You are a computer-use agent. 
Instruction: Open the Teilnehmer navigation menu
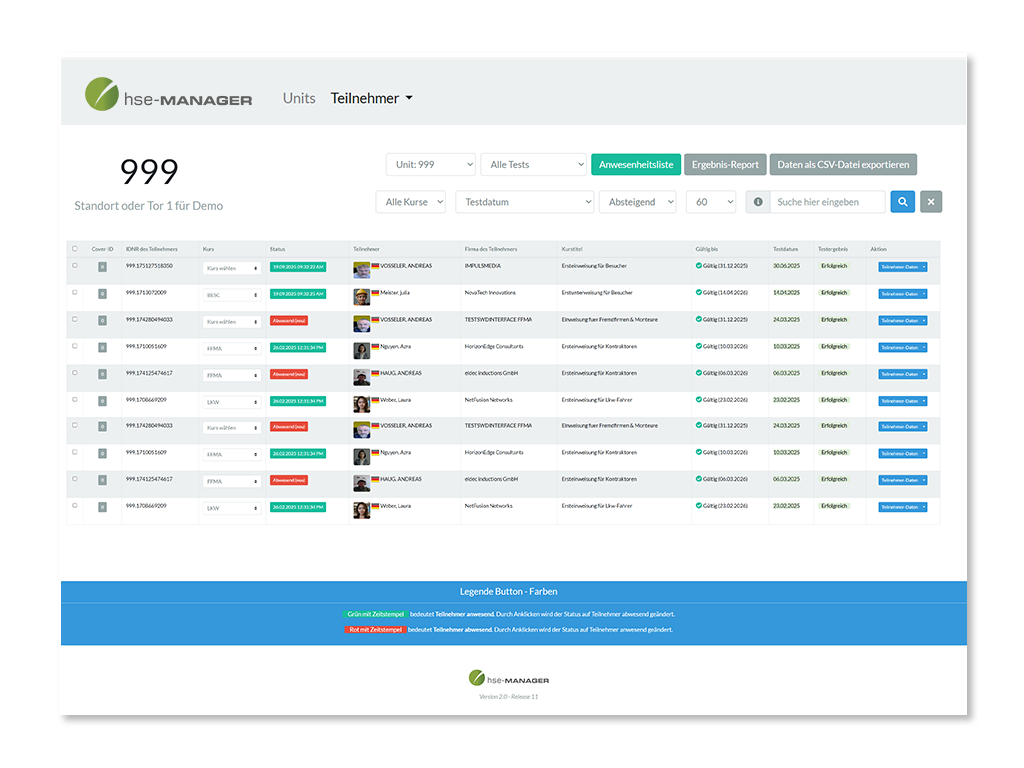click(x=371, y=98)
